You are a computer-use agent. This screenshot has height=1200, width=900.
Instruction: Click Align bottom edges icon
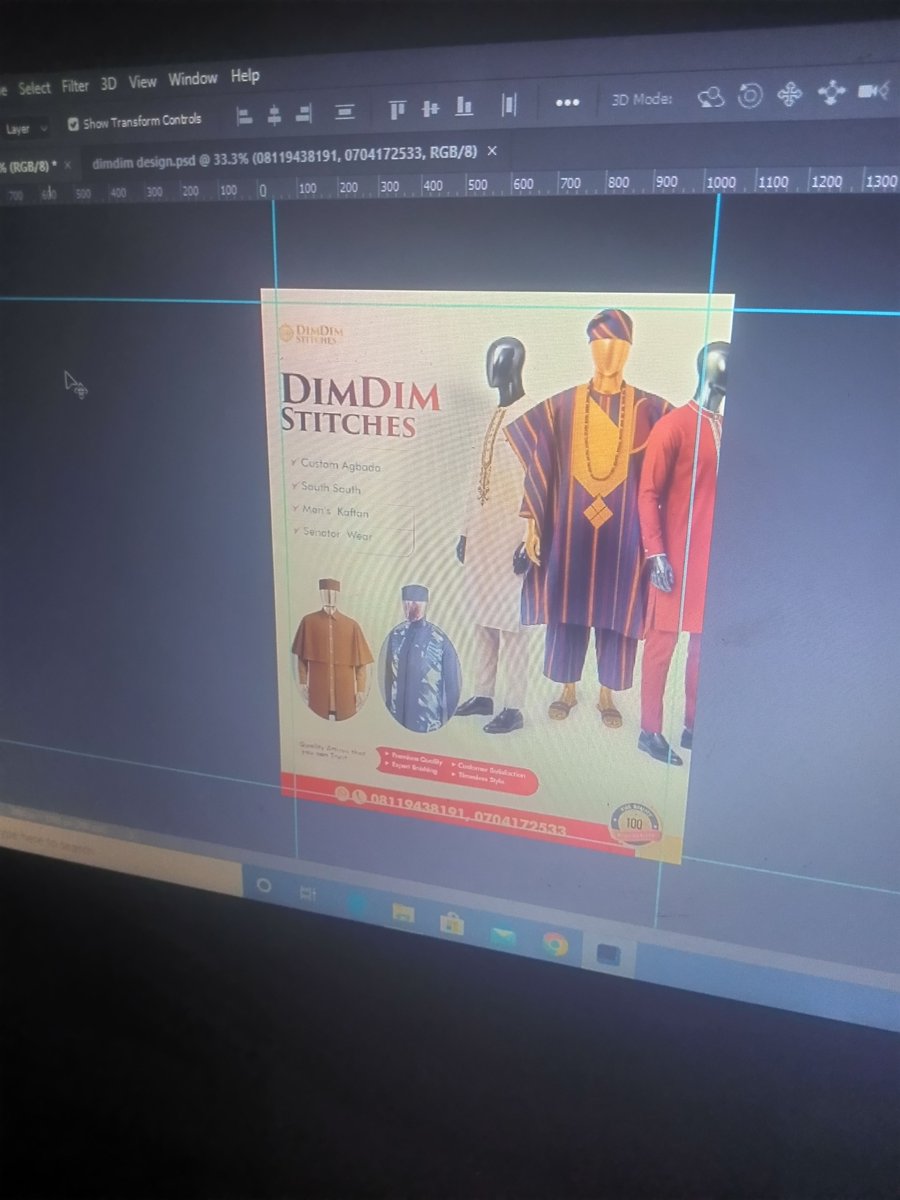464,106
